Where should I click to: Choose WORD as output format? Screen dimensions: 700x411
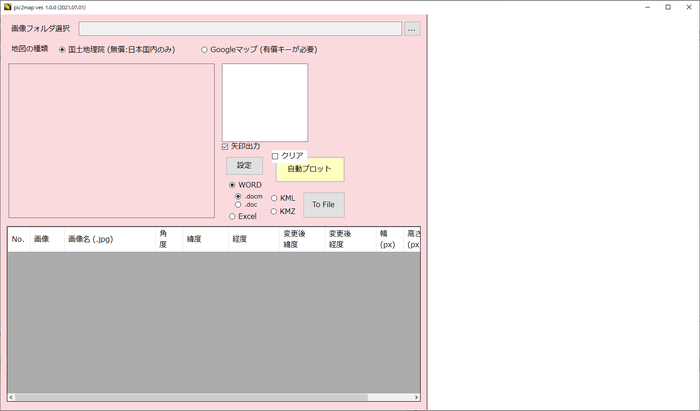click(x=233, y=185)
